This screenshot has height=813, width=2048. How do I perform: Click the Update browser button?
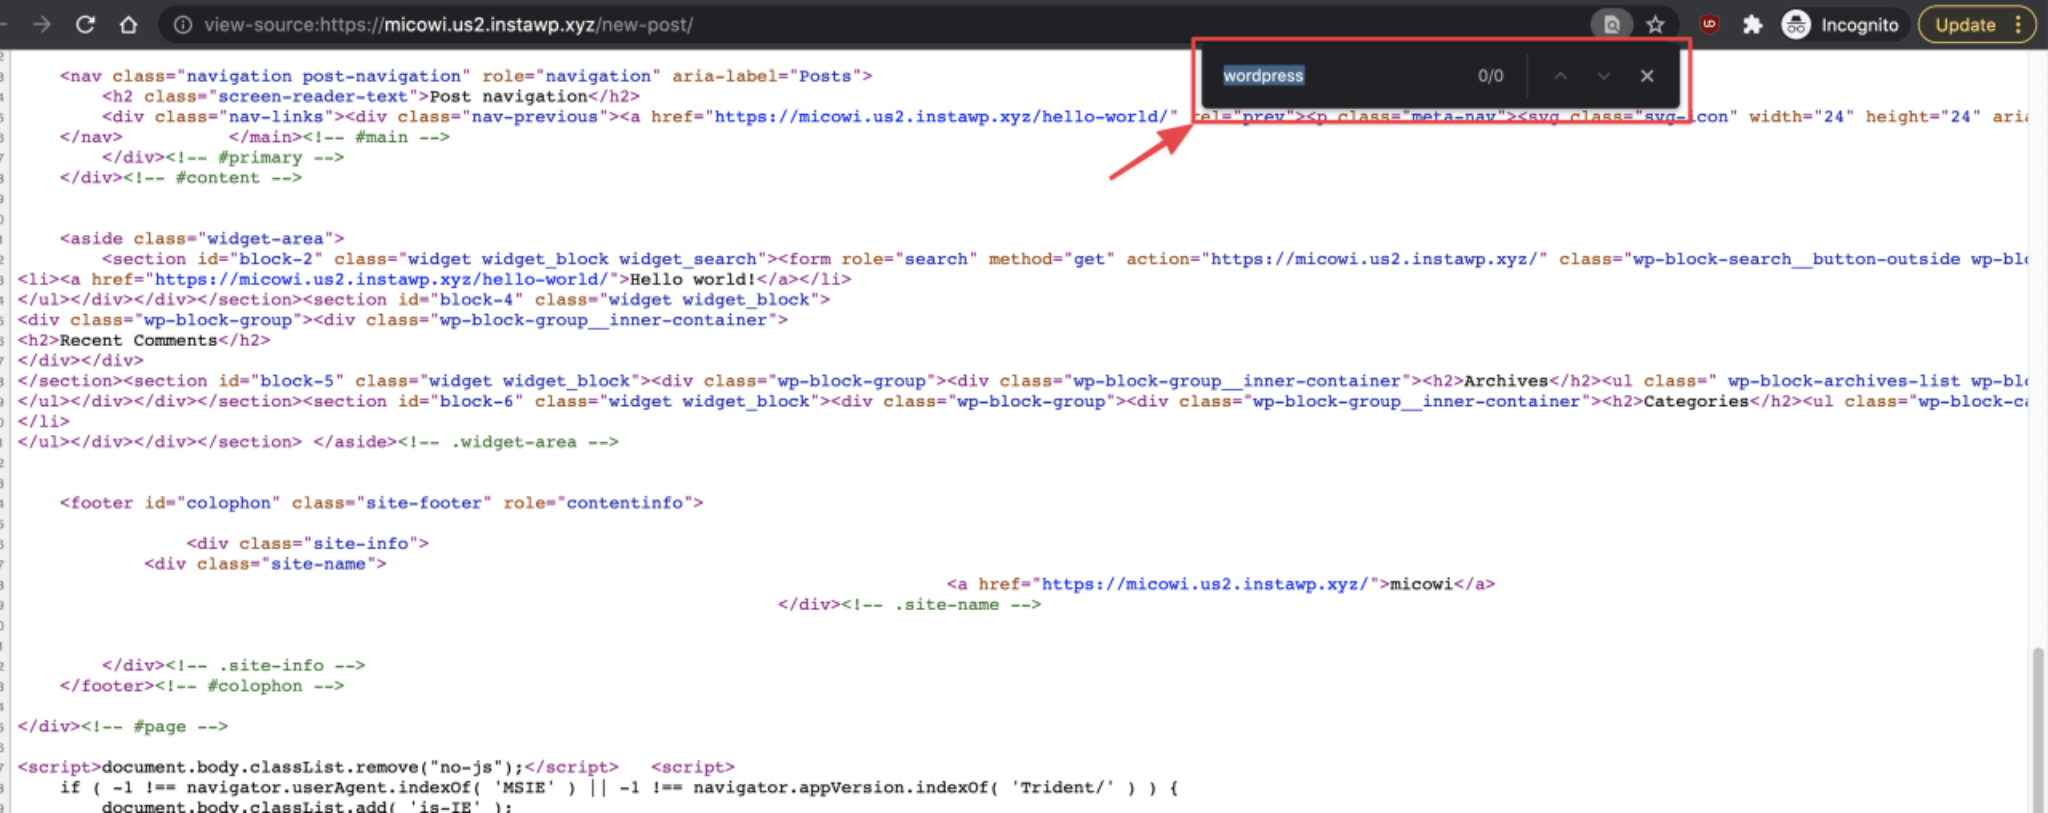click(1965, 25)
